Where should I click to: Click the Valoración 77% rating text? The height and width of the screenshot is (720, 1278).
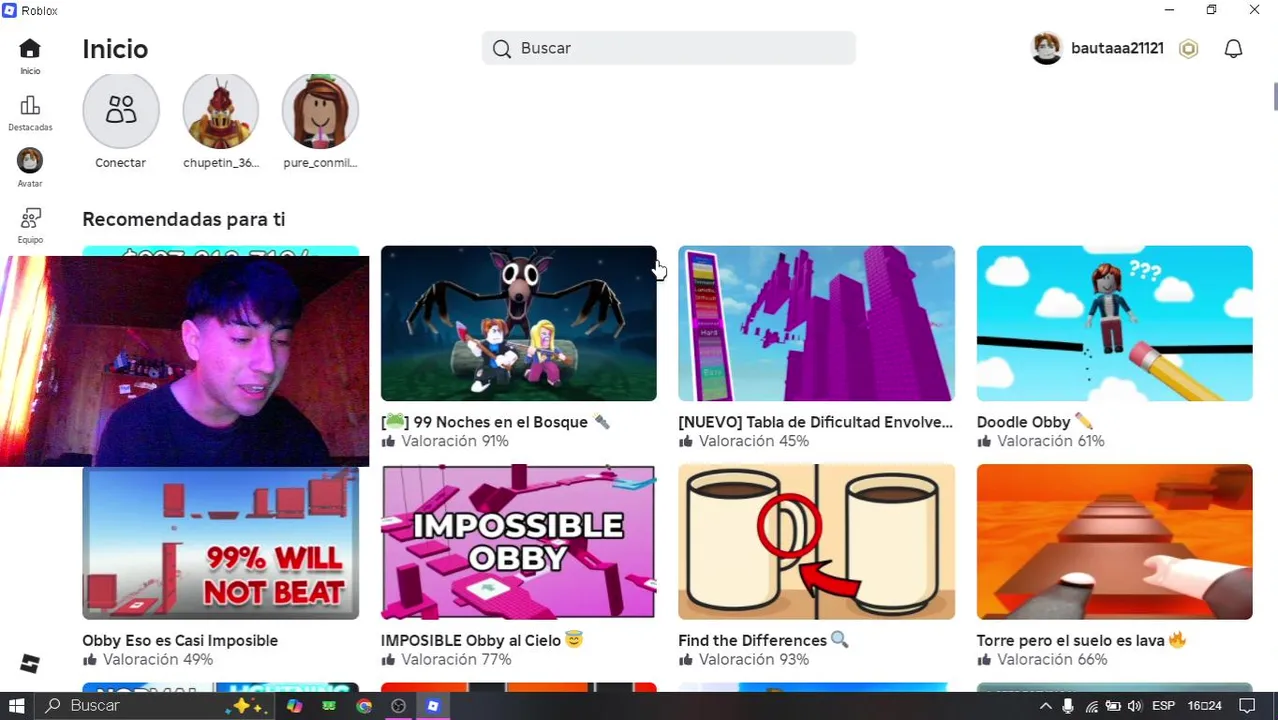point(456,660)
